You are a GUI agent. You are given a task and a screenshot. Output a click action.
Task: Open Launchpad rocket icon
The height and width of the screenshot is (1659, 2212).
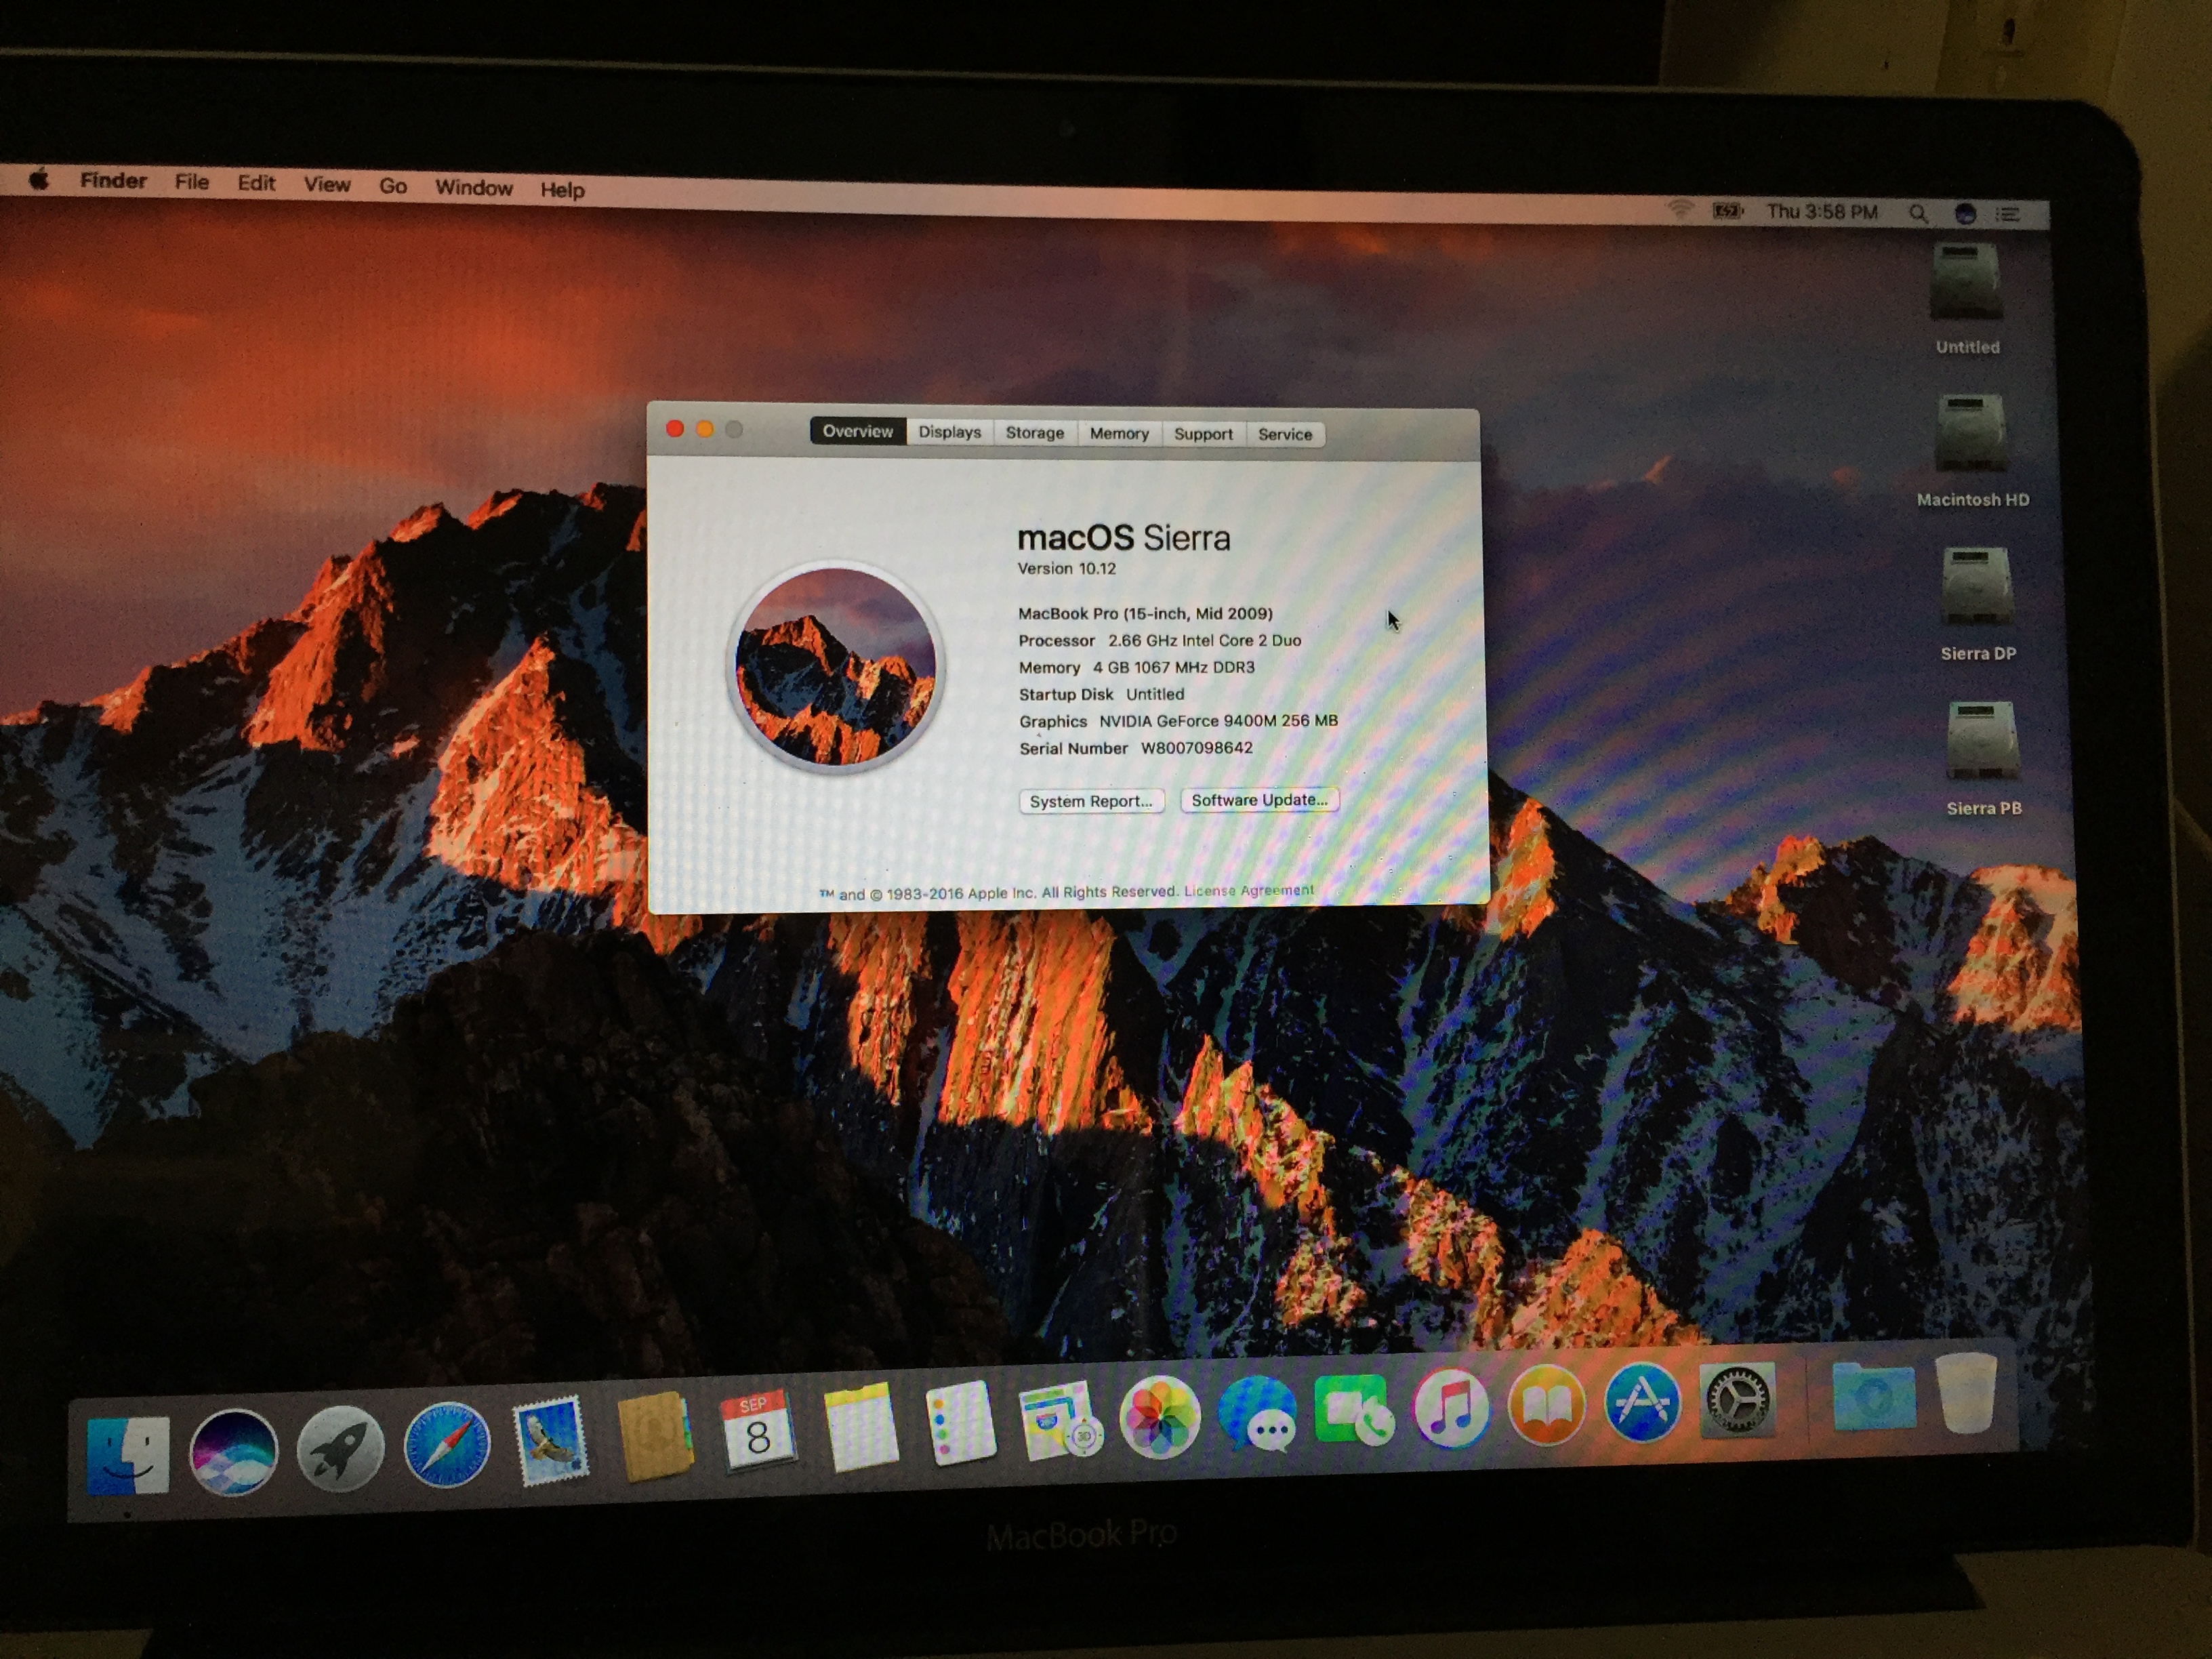pos(340,1448)
